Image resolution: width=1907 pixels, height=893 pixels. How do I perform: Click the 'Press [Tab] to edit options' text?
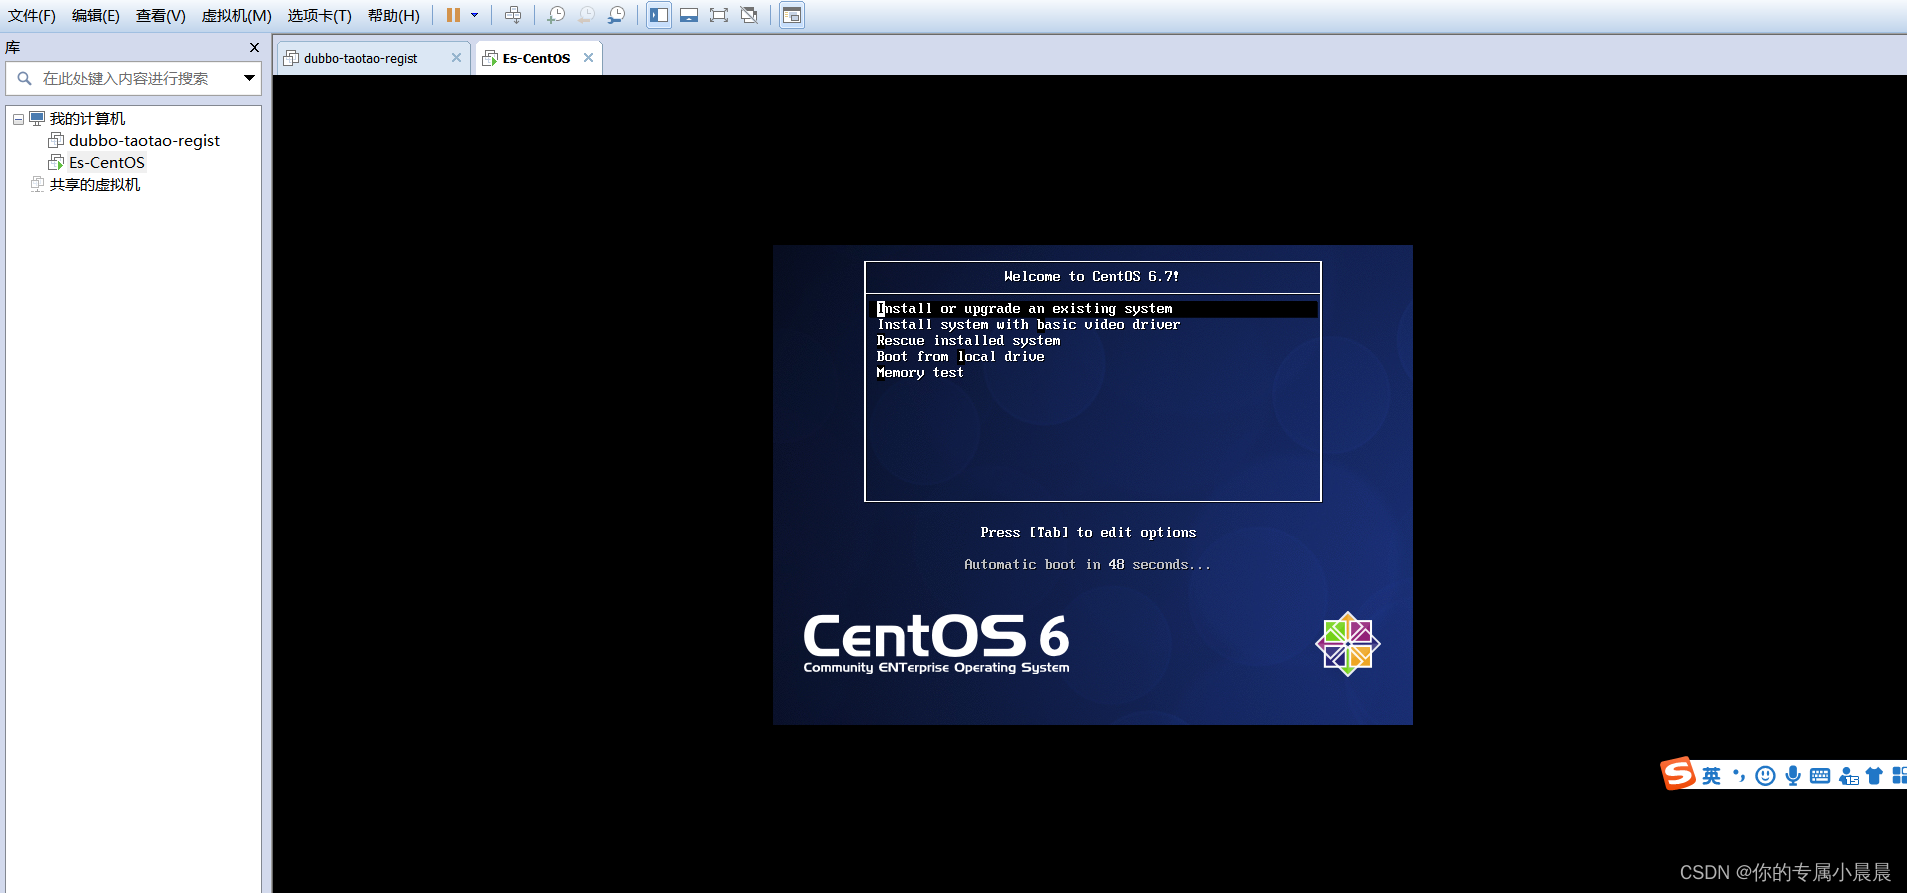1088,533
